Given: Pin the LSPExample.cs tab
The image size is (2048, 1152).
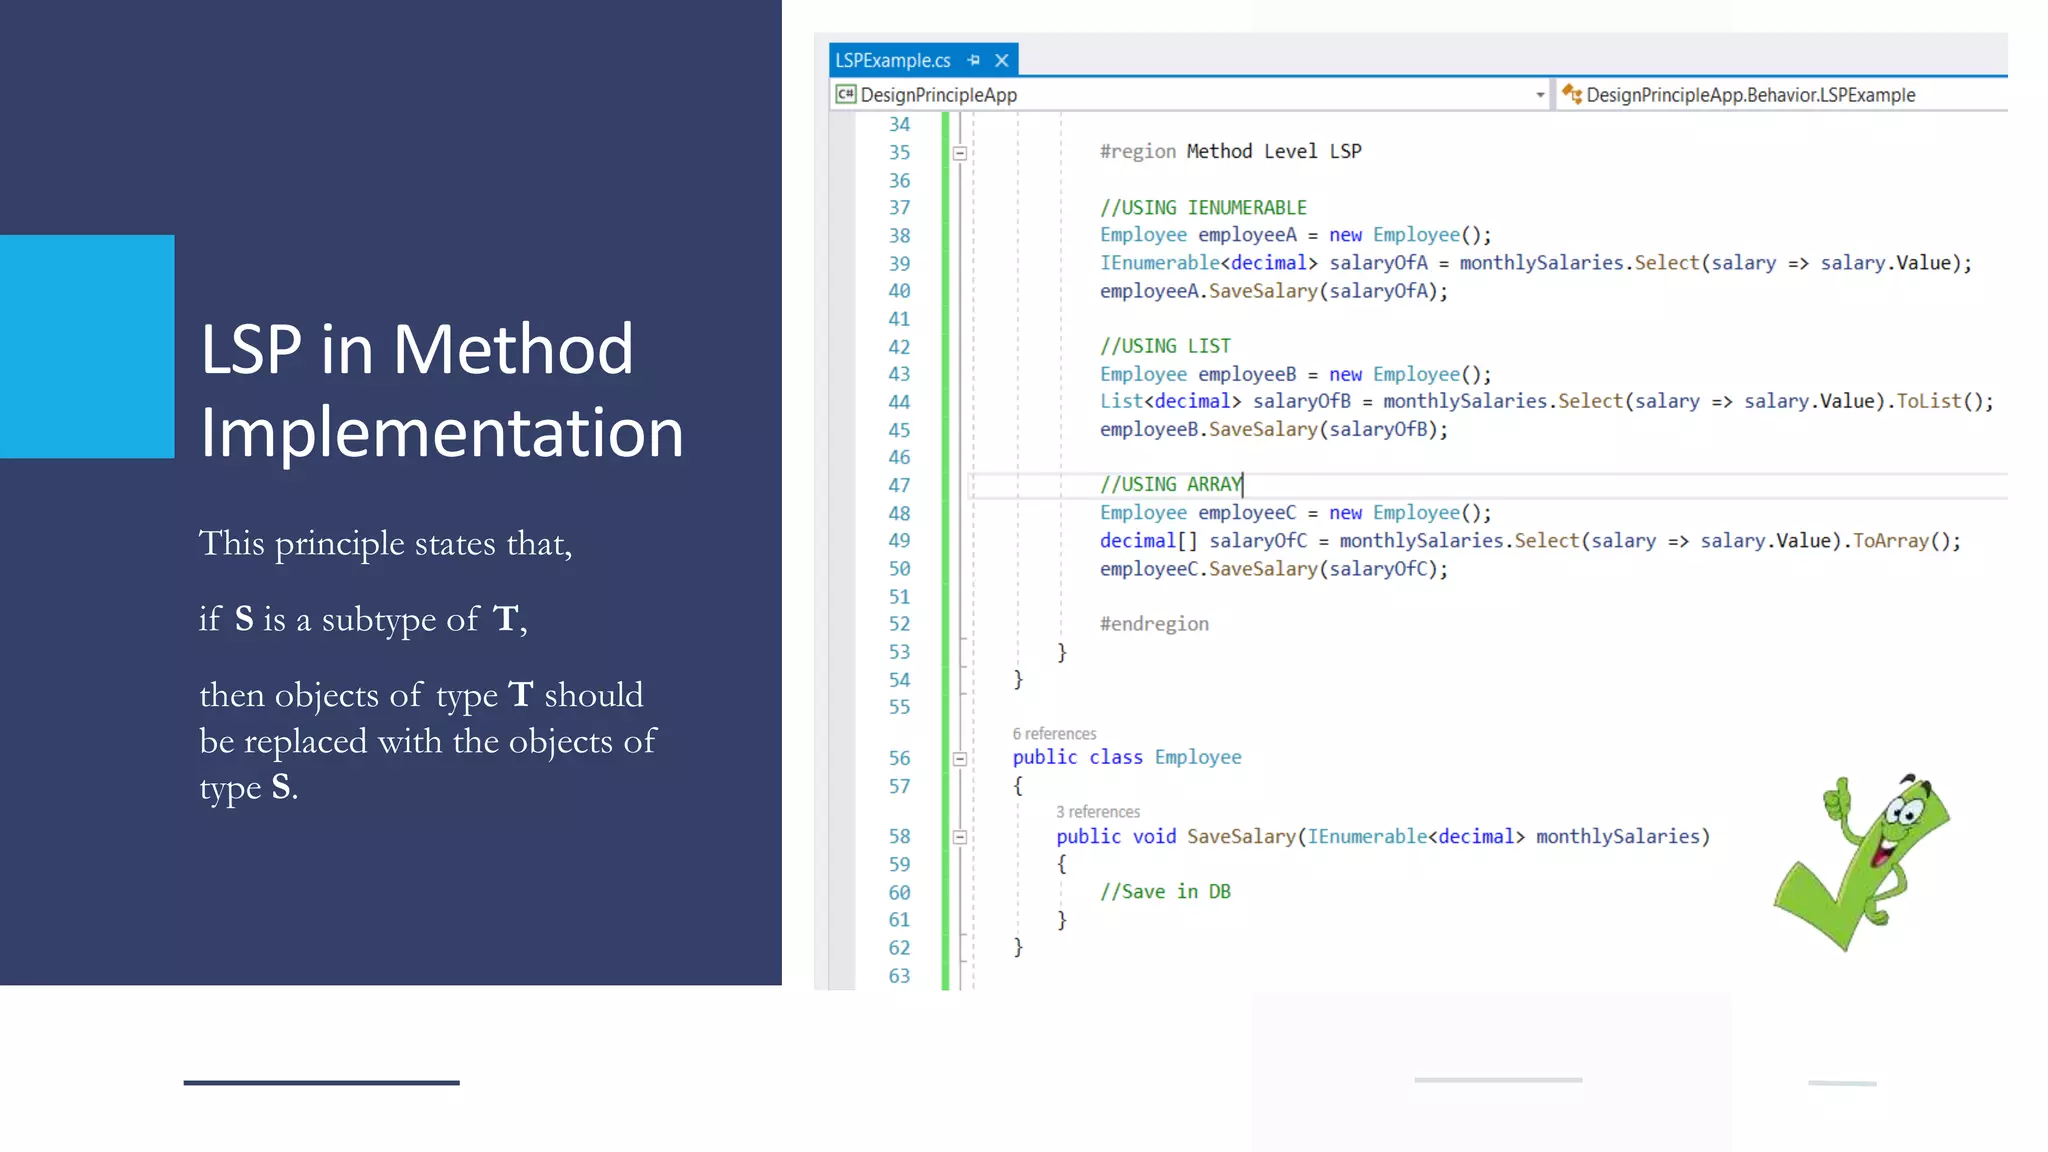Looking at the screenshot, I should click(x=974, y=60).
